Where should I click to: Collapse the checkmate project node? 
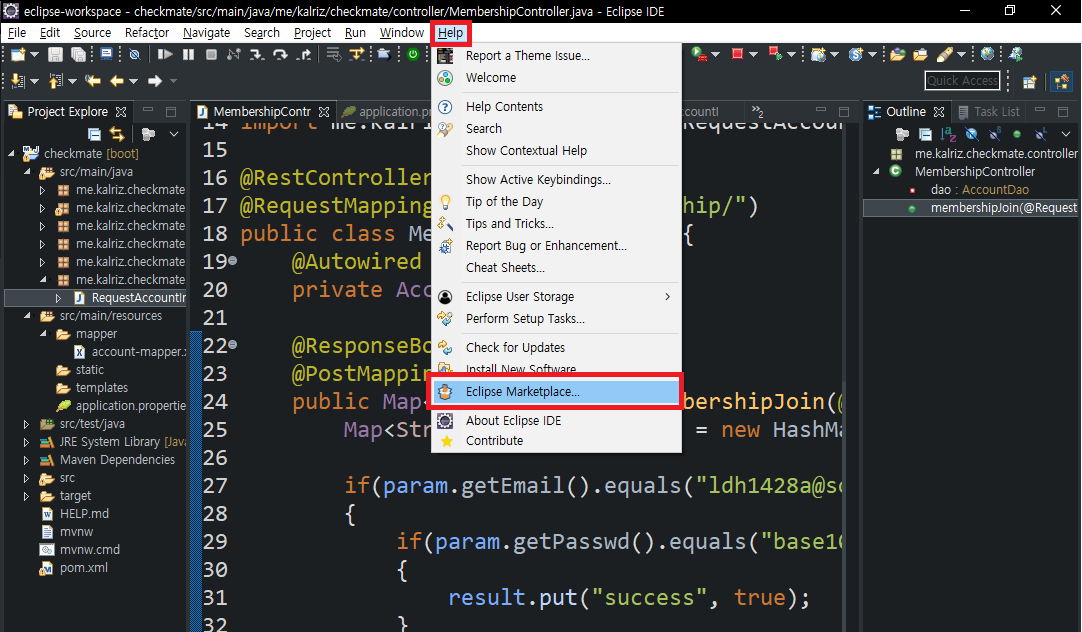[x=11, y=153]
